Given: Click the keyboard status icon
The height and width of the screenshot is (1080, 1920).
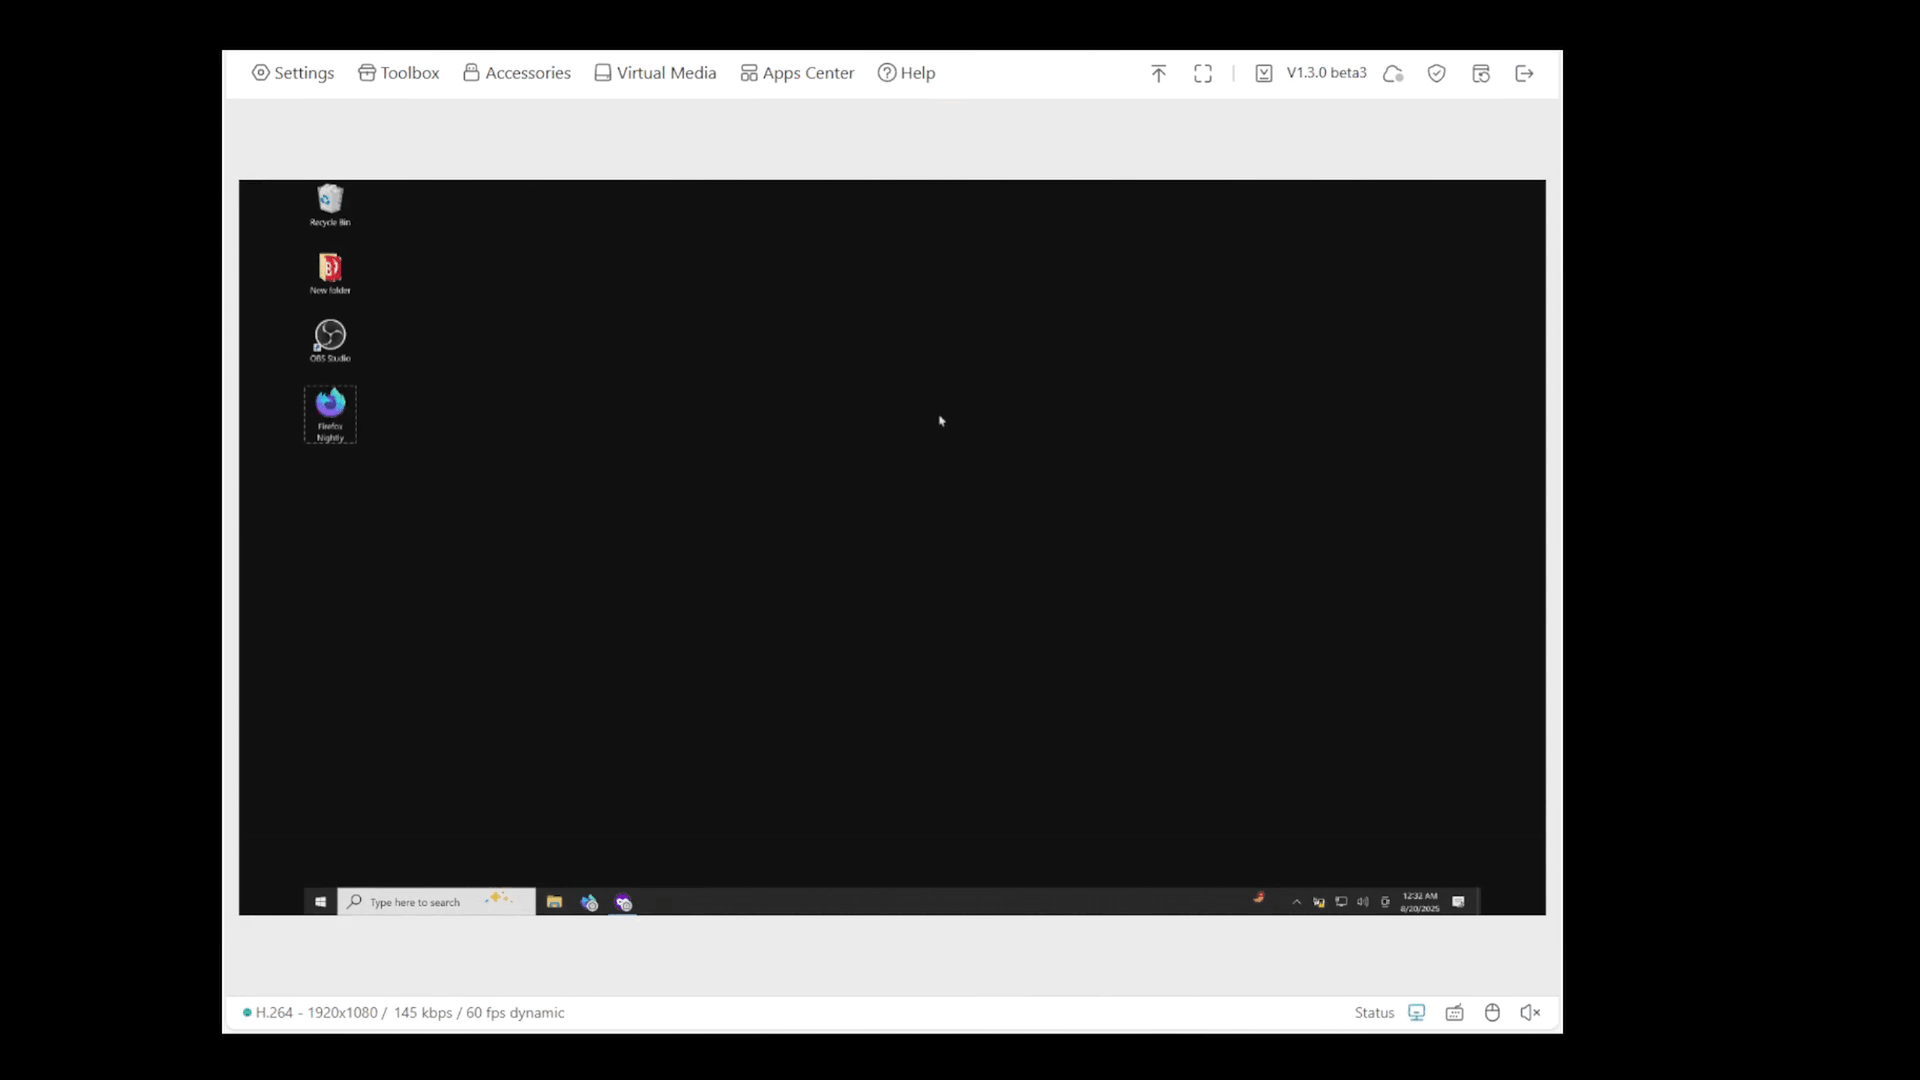Looking at the screenshot, I should (1455, 1013).
